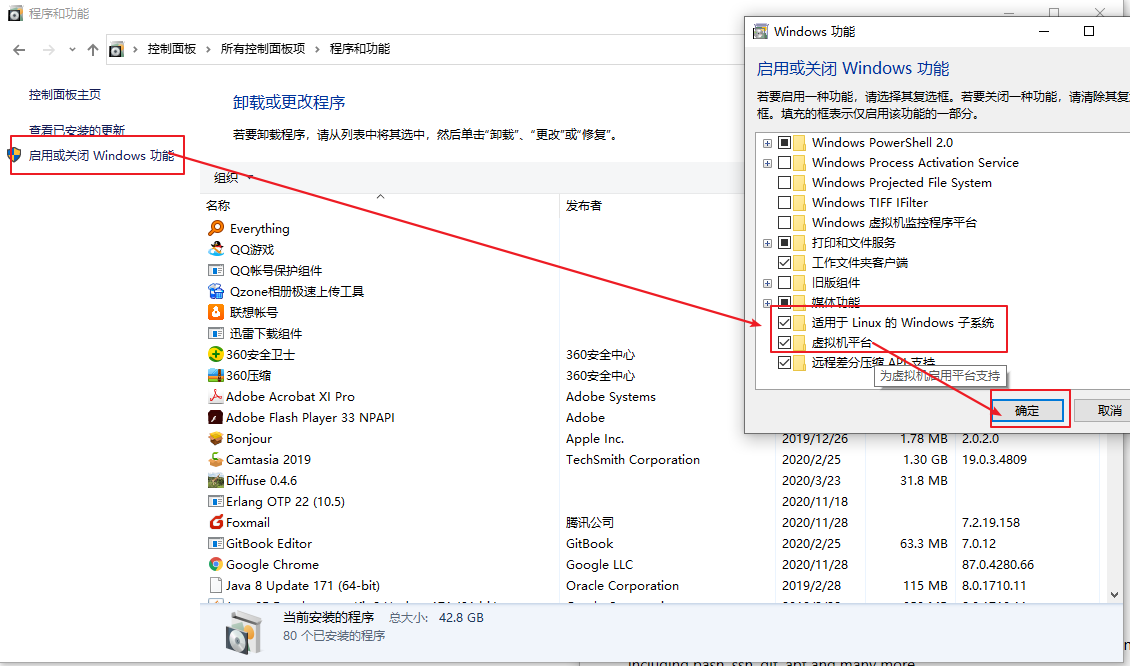Toggle 适用于 Linux 的 Windows 子系统 checkbox

(784, 323)
